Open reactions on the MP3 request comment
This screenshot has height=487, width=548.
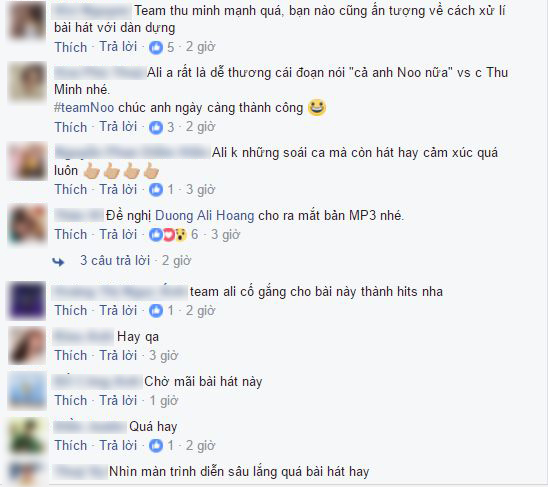point(168,235)
